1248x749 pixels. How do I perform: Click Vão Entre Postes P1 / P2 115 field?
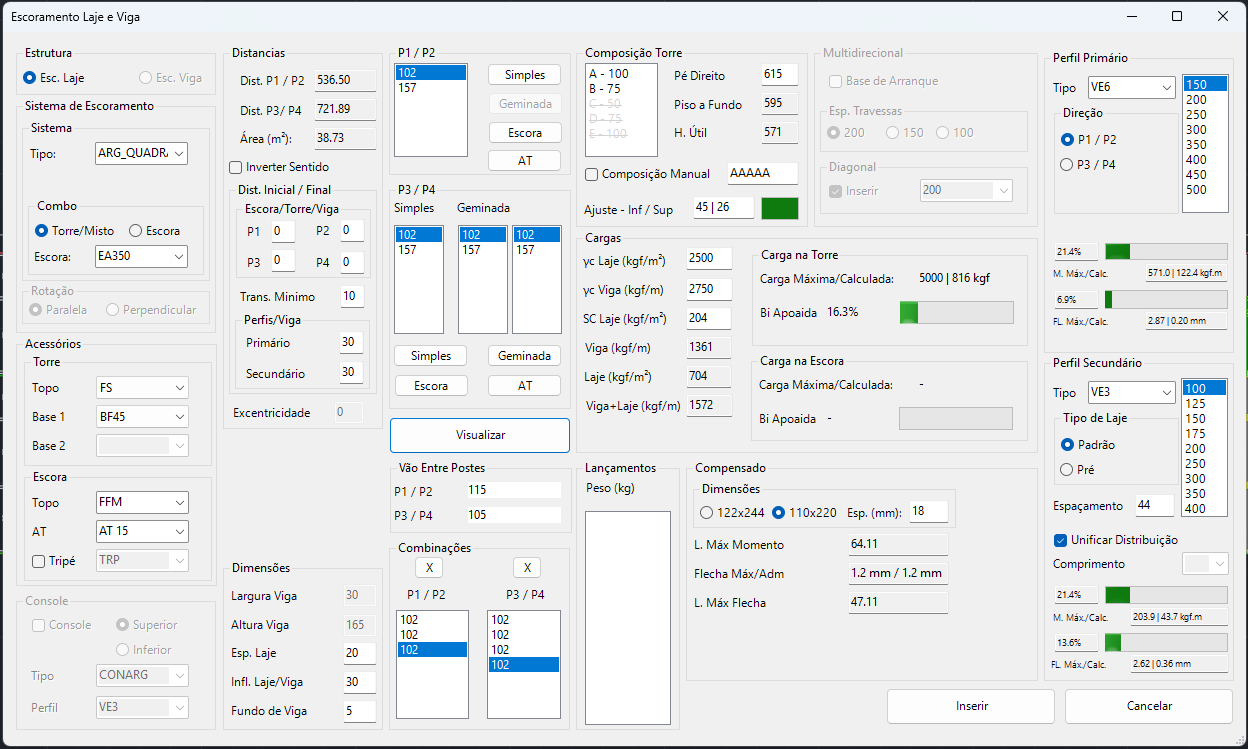click(x=514, y=490)
